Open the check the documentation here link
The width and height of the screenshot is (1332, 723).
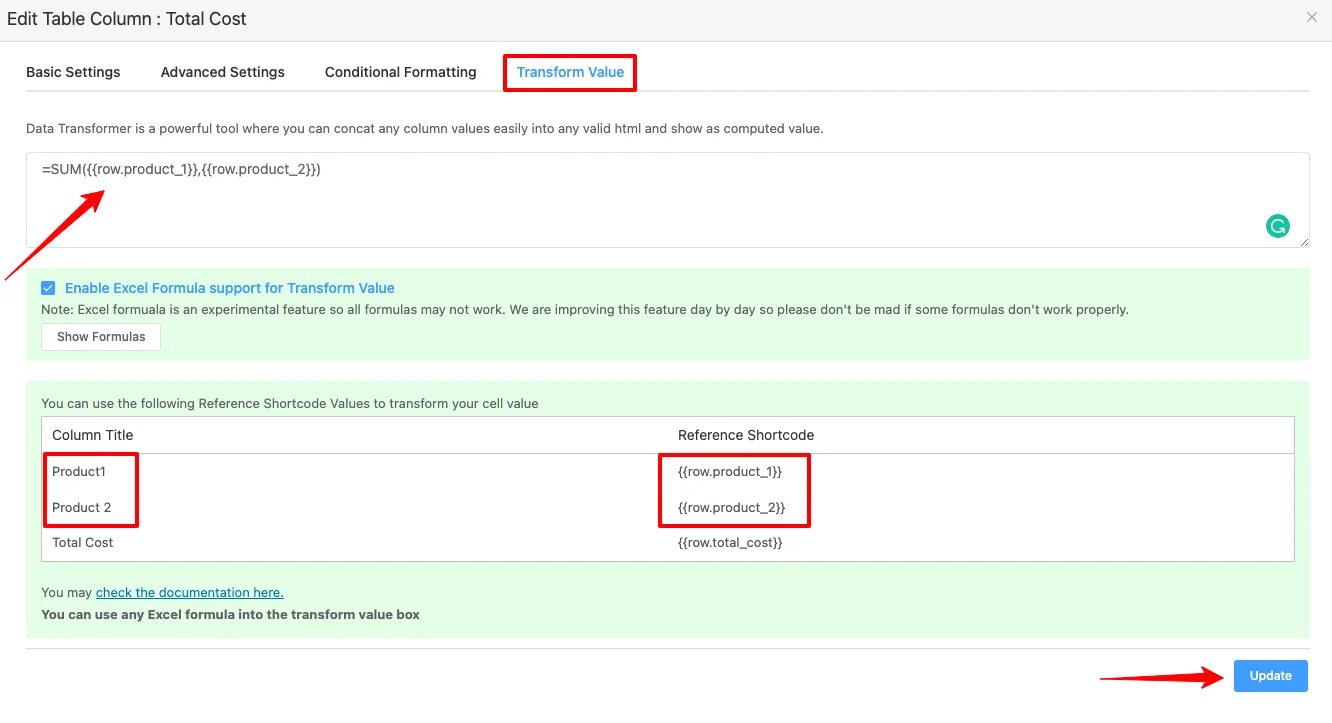click(190, 593)
